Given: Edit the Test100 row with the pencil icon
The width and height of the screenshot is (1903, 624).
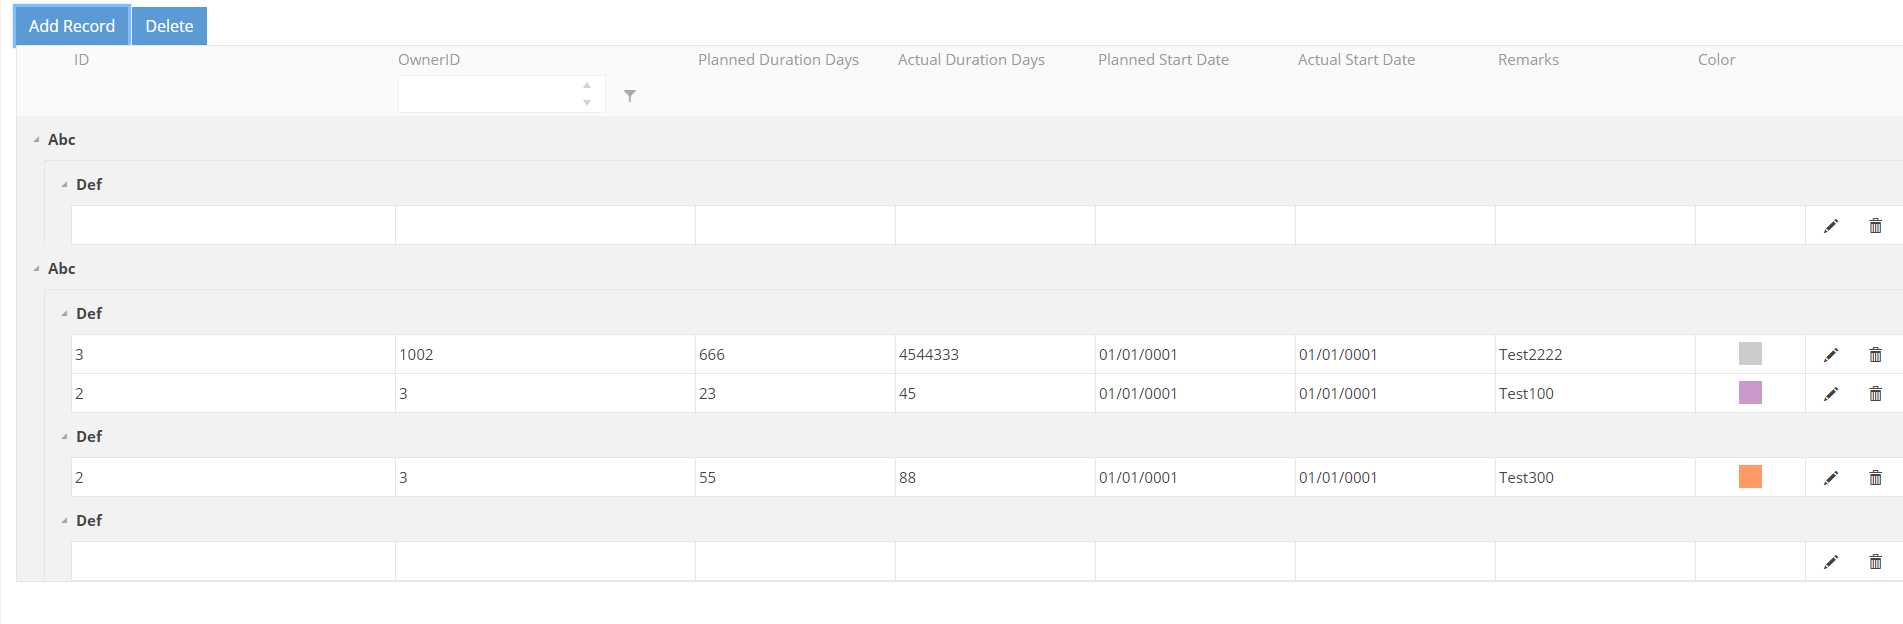Looking at the screenshot, I should coord(1830,394).
